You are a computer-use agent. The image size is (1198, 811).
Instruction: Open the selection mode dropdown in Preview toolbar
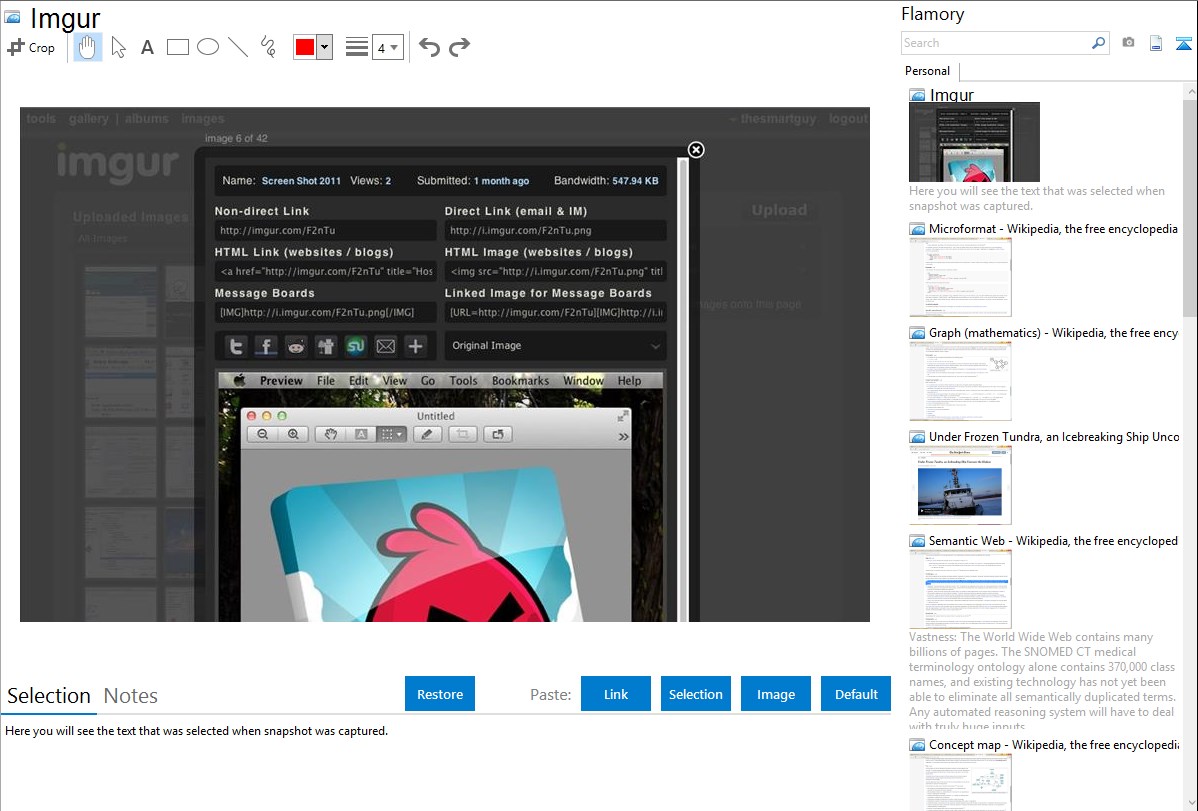coord(390,434)
